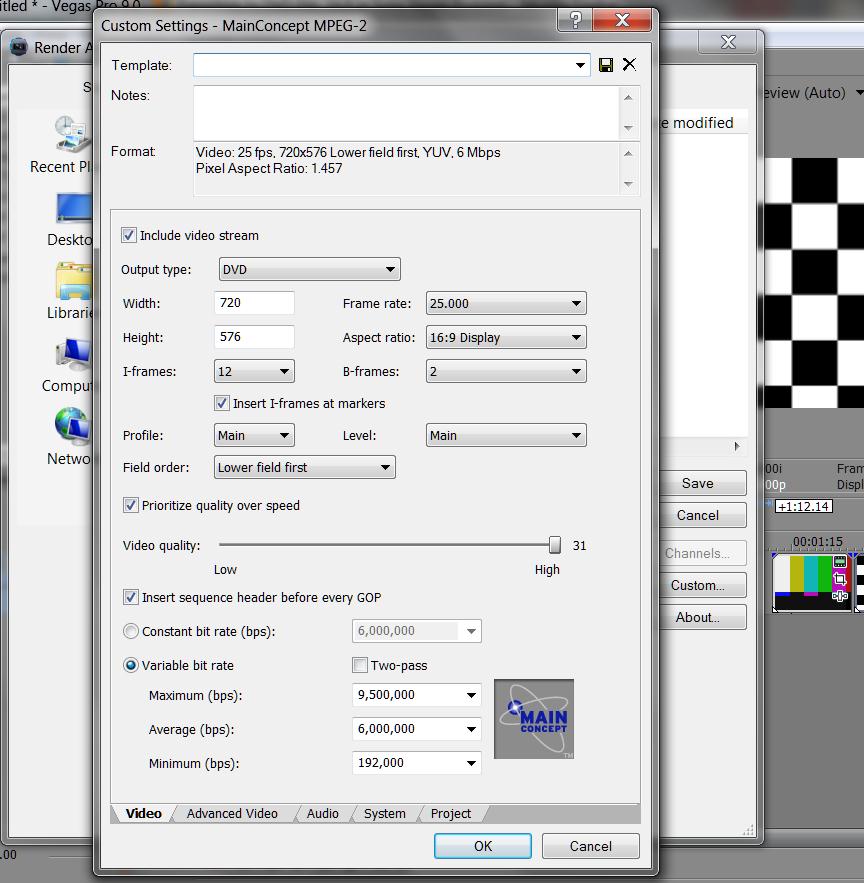Click the Delete Template X icon
This screenshot has width=864, height=883.
click(629, 64)
